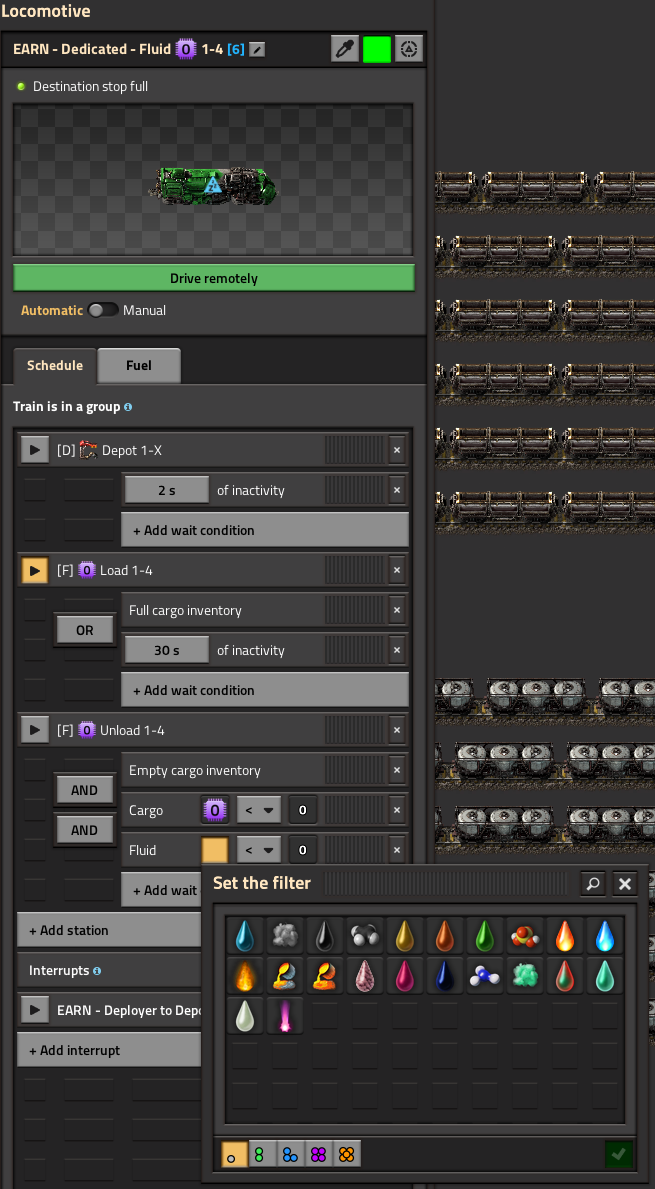Click the 2 s inactivity time button
The height and width of the screenshot is (1189, 655).
[x=167, y=491]
